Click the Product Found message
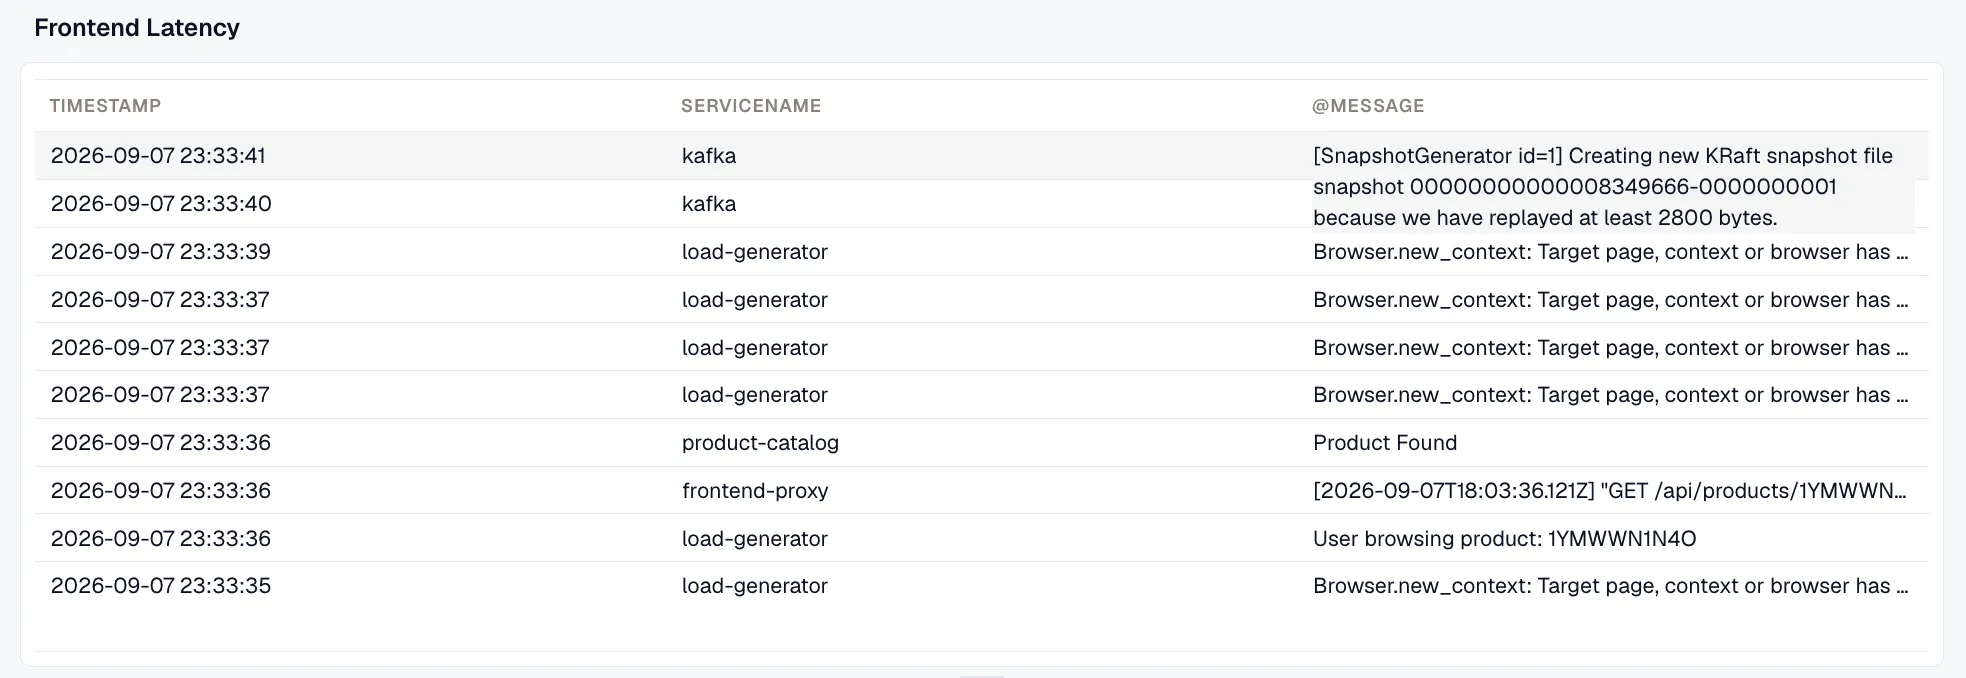This screenshot has height=678, width=1966. coord(1385,443)
